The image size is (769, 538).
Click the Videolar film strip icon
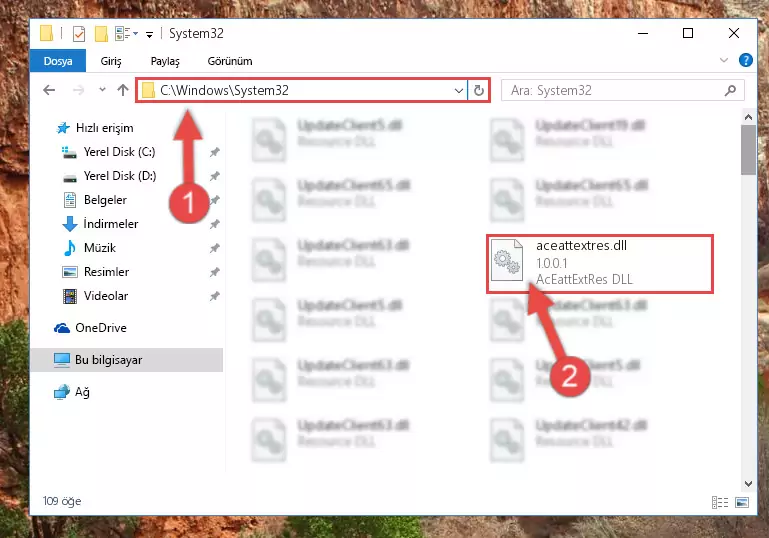pos(70,296)
